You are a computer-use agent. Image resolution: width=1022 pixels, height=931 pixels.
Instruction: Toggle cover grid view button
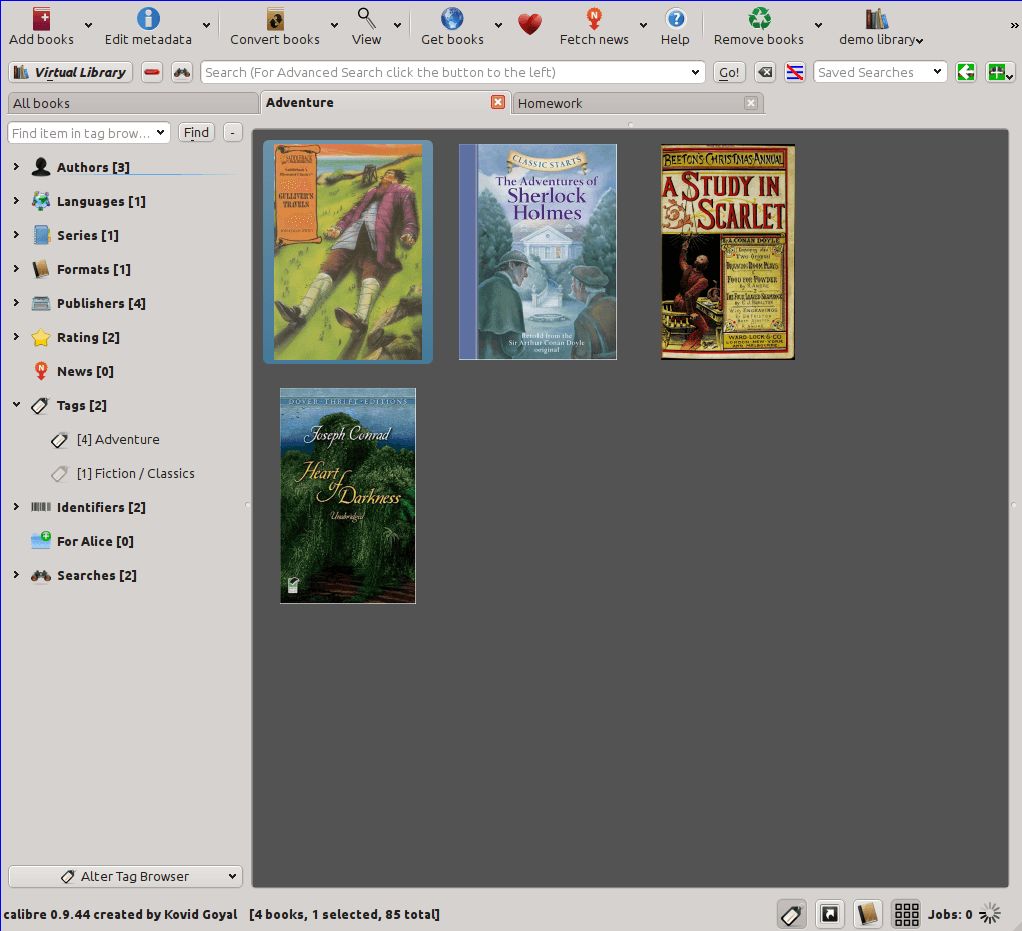click(x=906, y=914)
